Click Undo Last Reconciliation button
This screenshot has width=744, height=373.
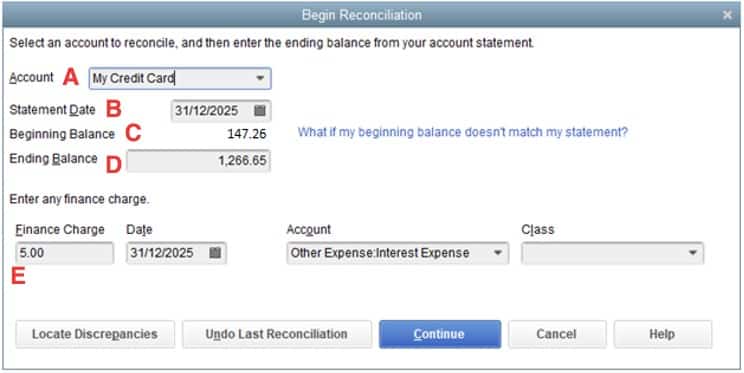pyautogui.click(x=277, y=334)
